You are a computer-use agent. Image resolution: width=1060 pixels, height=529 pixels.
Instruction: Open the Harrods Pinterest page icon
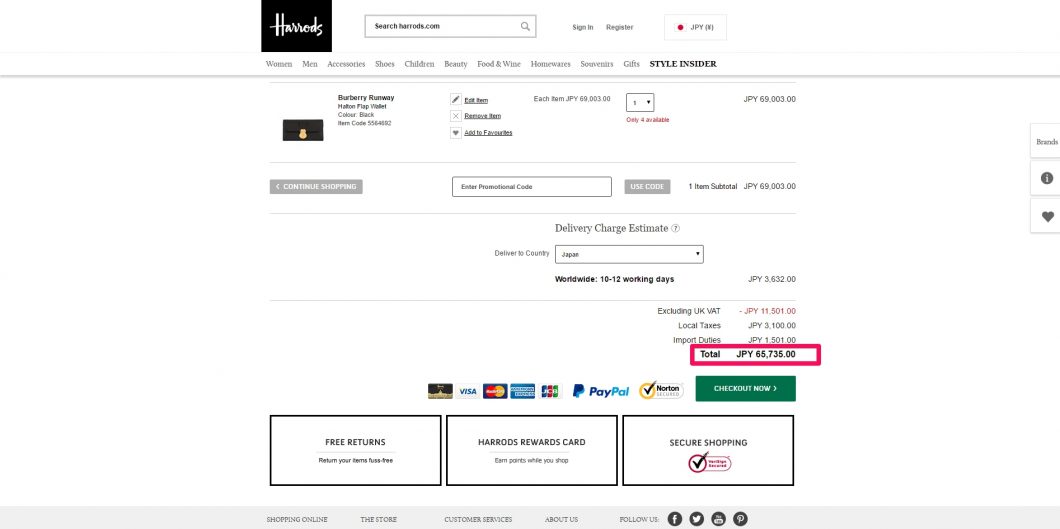click(741, 519)
